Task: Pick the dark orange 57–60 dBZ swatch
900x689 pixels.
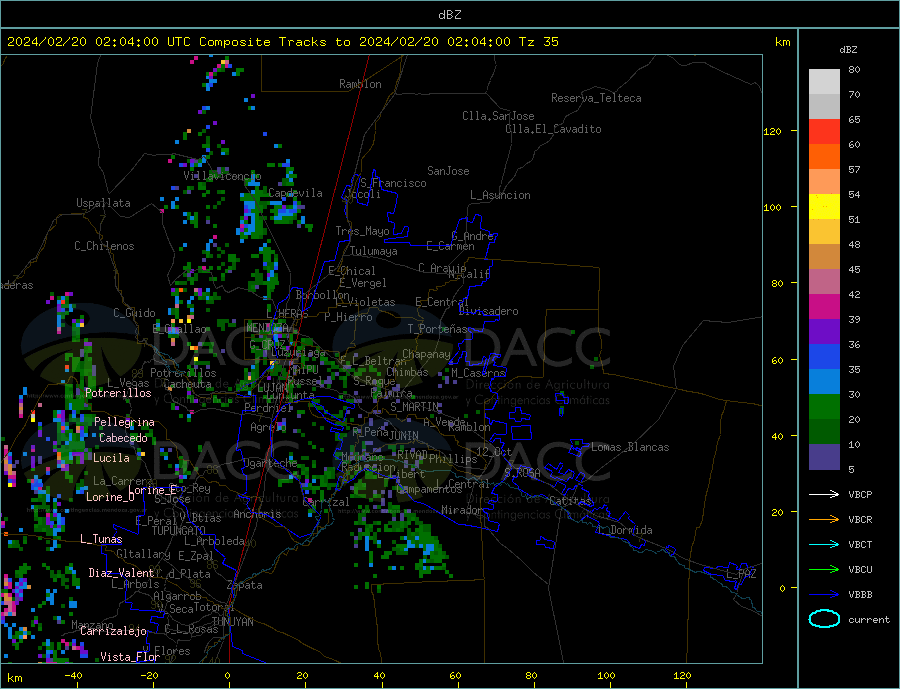Action: pos(824,157)
